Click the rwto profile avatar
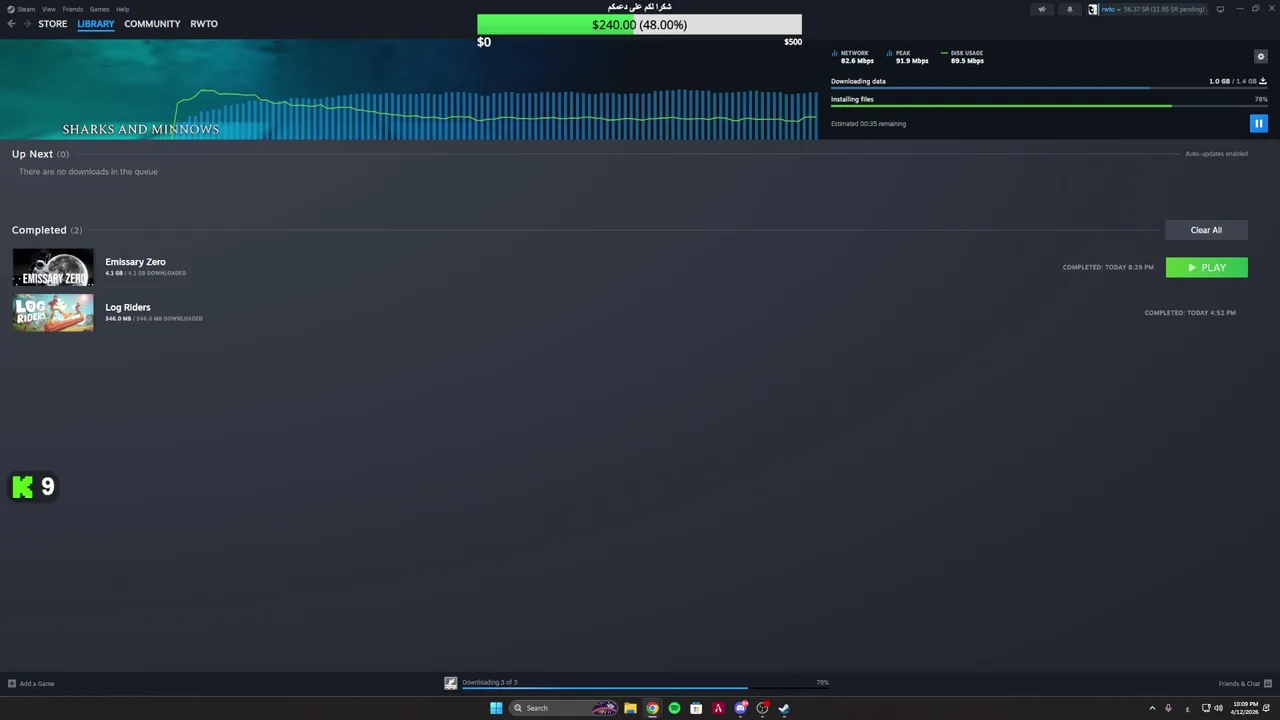The image size is (1280, 720). point(1093,9)
